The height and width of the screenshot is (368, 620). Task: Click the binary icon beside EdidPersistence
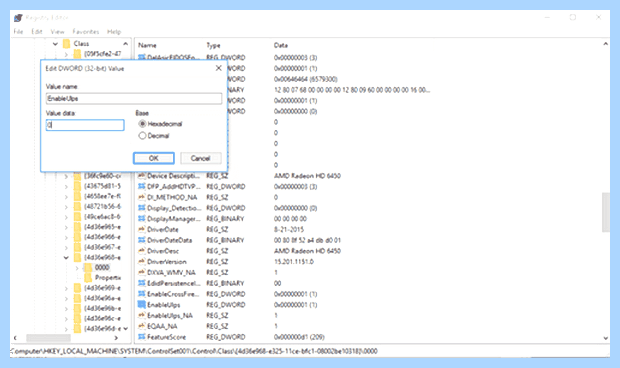142,283
